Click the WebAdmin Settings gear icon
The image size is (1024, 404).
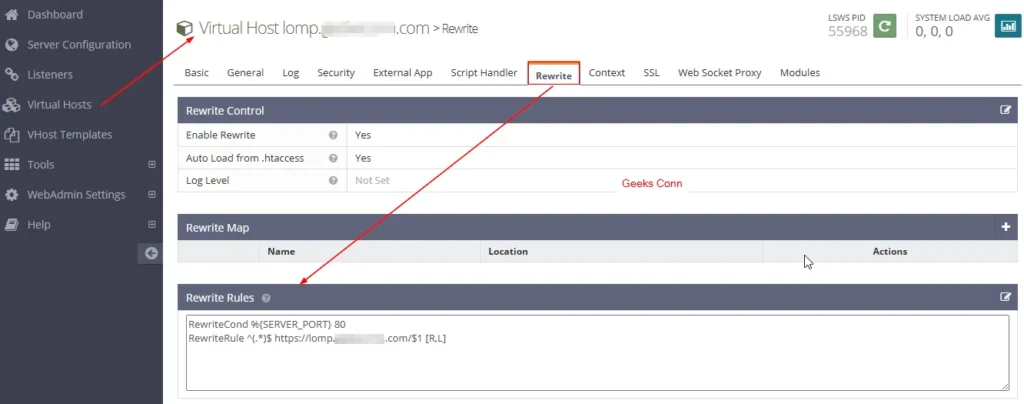point(11,194)
